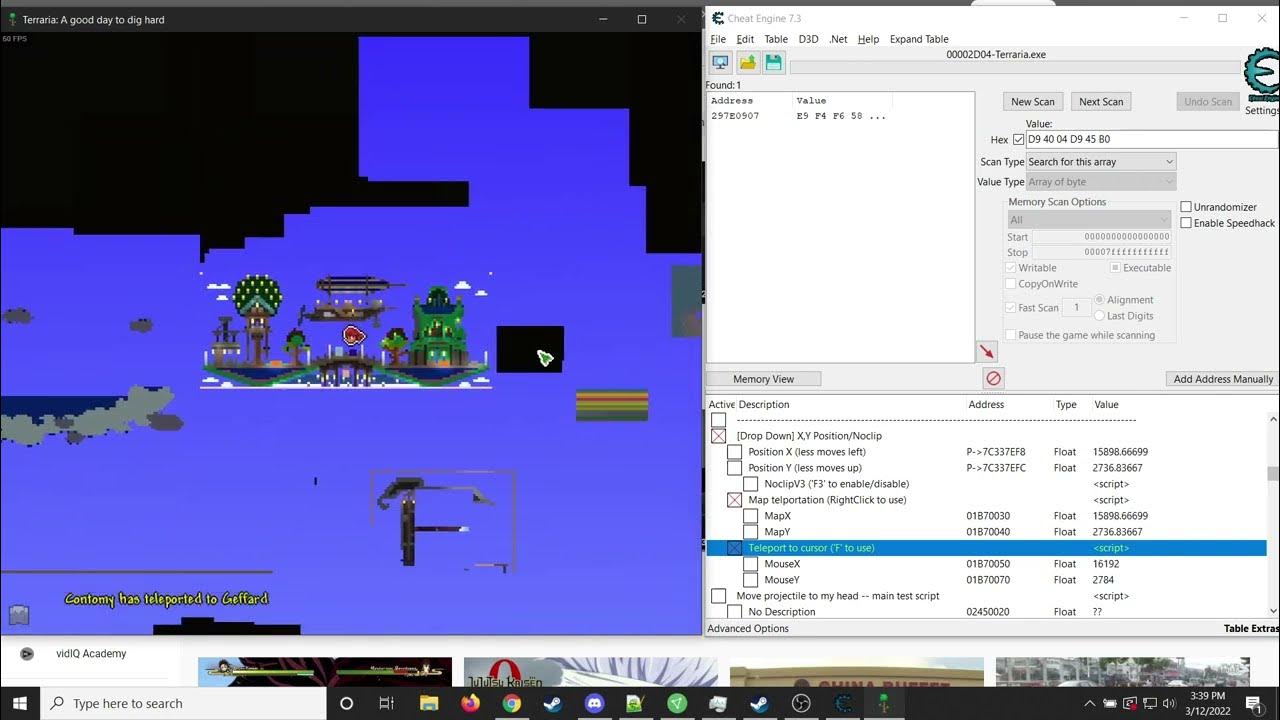Click Add Address Manually button
The height and width of the screenshot is (720, 1280).
click(1223, 379)
